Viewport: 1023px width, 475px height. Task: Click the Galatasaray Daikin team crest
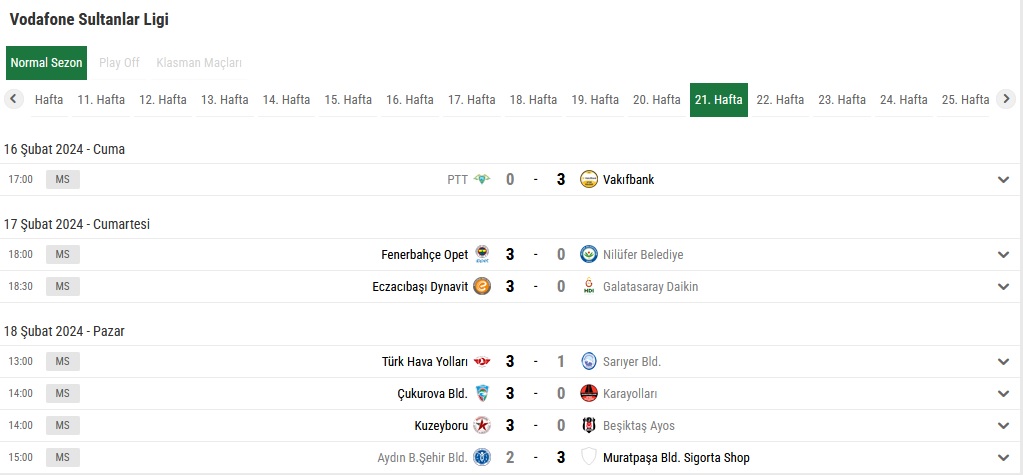coord(588,286)
